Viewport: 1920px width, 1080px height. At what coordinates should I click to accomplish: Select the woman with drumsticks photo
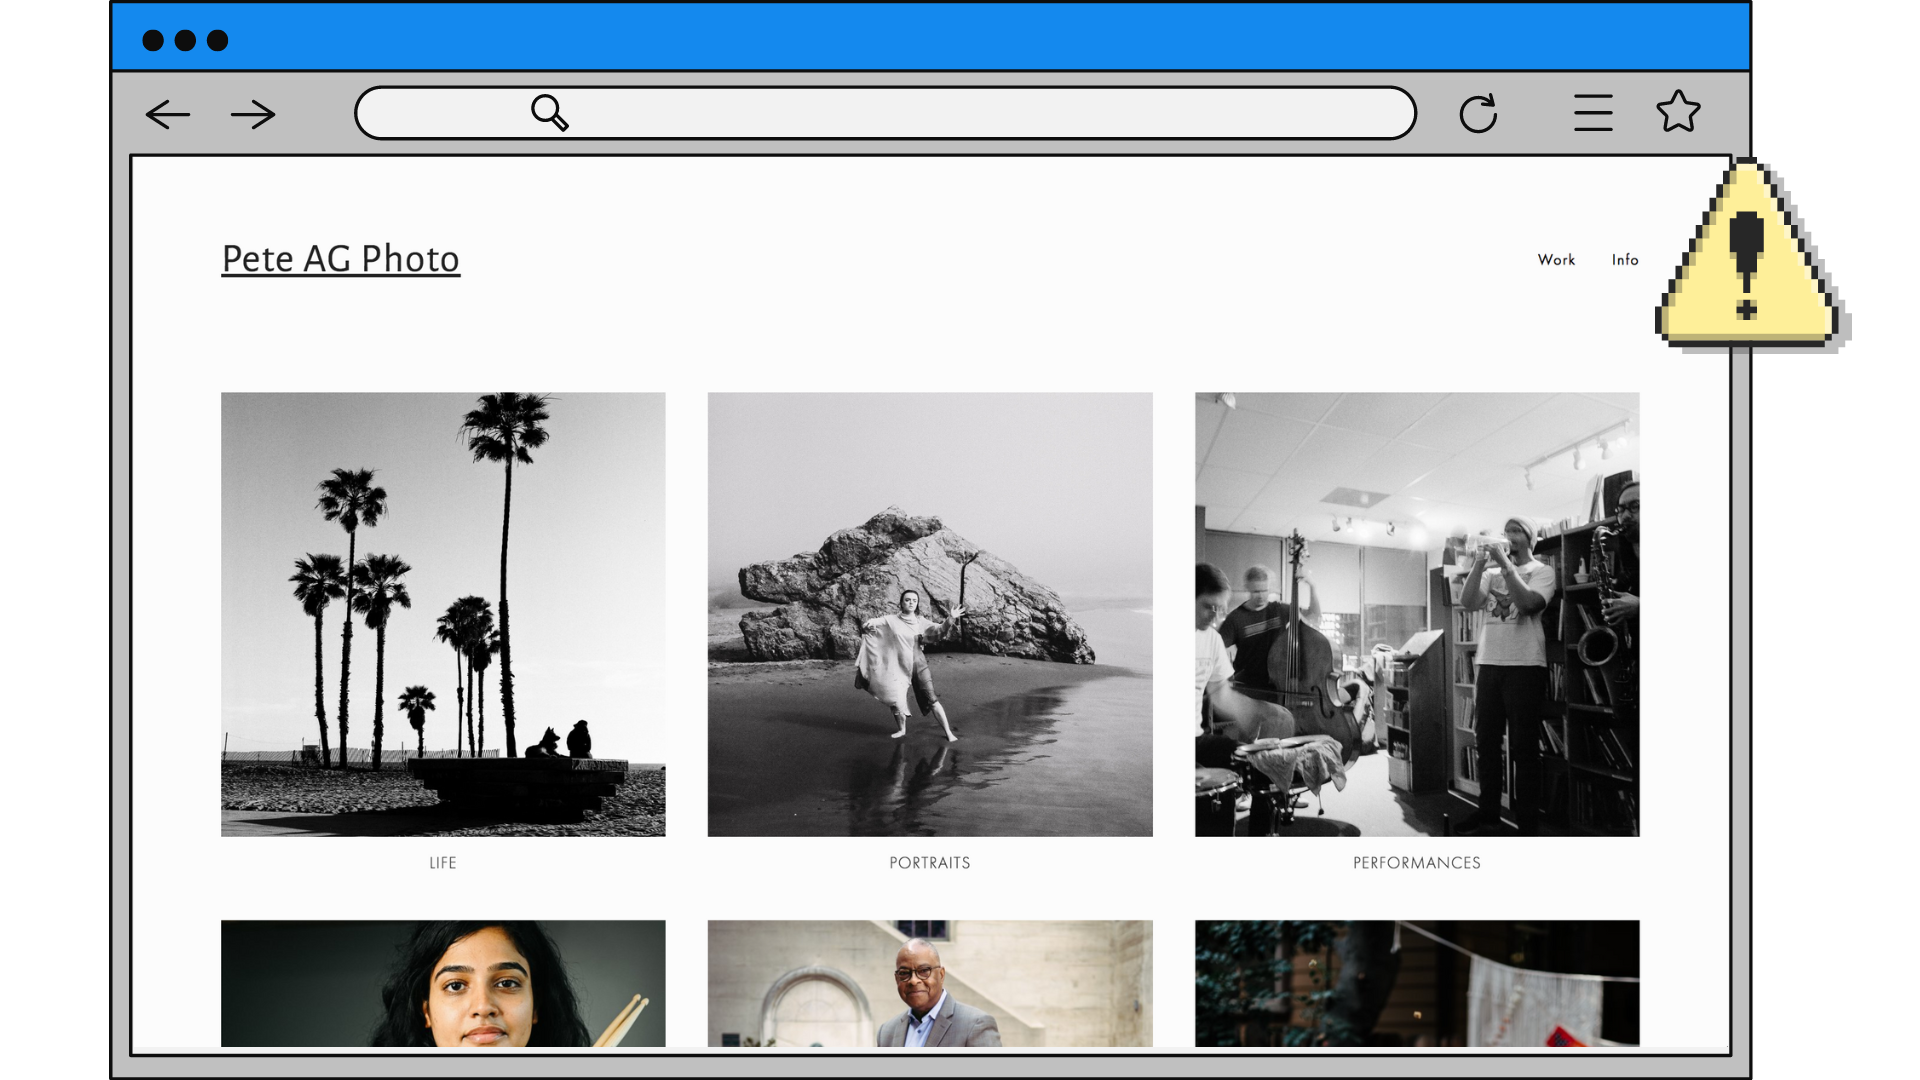point(443,983)
